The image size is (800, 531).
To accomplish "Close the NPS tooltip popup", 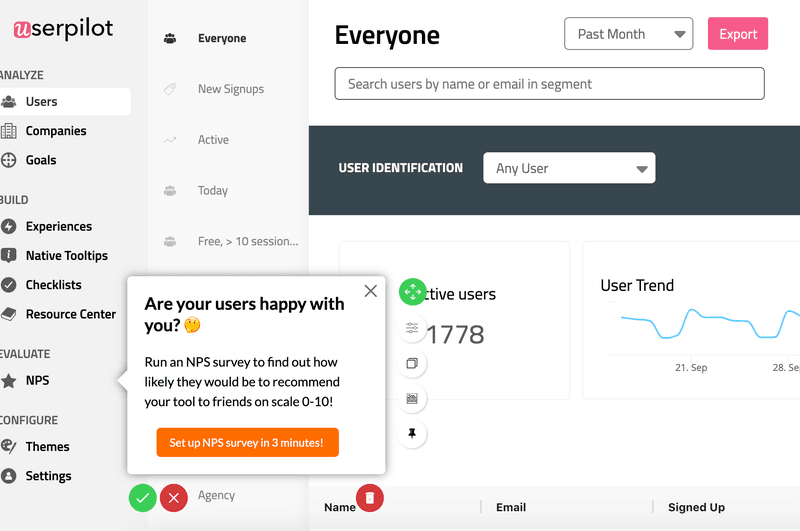I will [x=371, y=291].
